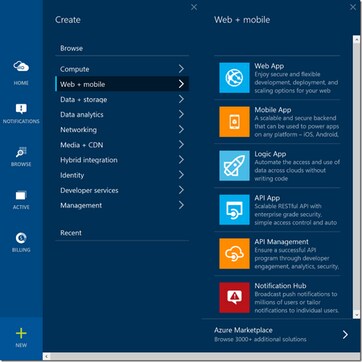Expand the Management chevron
The image size is (362, 362).
tap(181, 205)
